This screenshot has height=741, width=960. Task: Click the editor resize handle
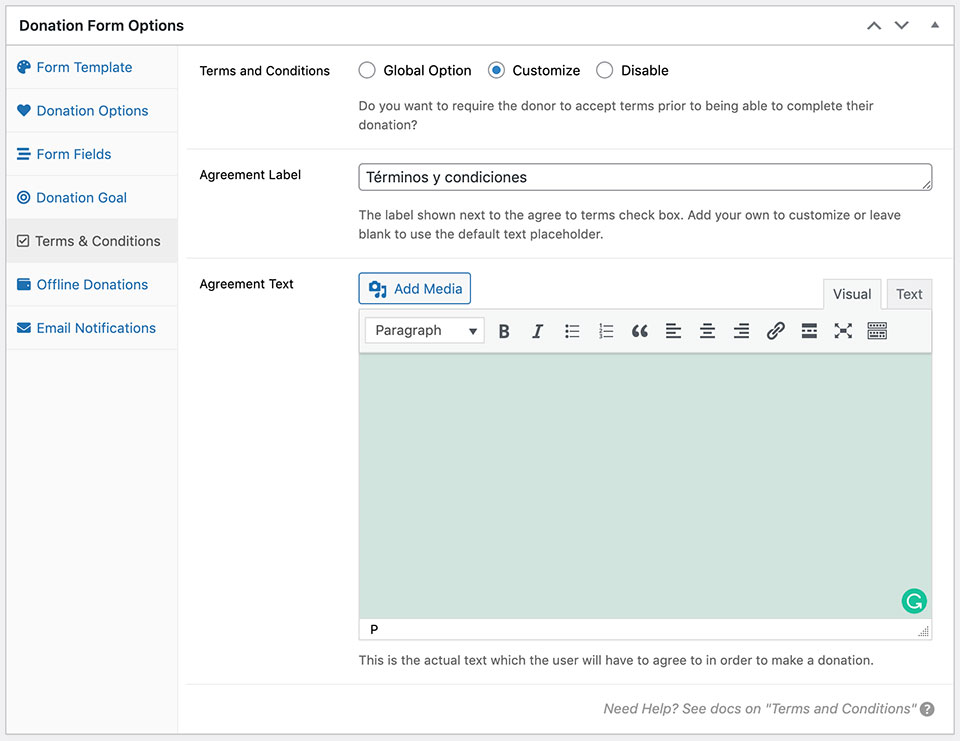pos(923,631)
